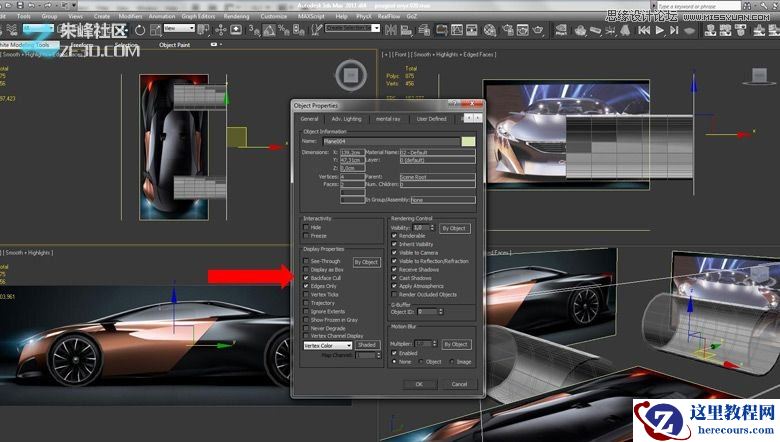
Task: Switch to the User Defined tab
Action: tap(432, 119)
